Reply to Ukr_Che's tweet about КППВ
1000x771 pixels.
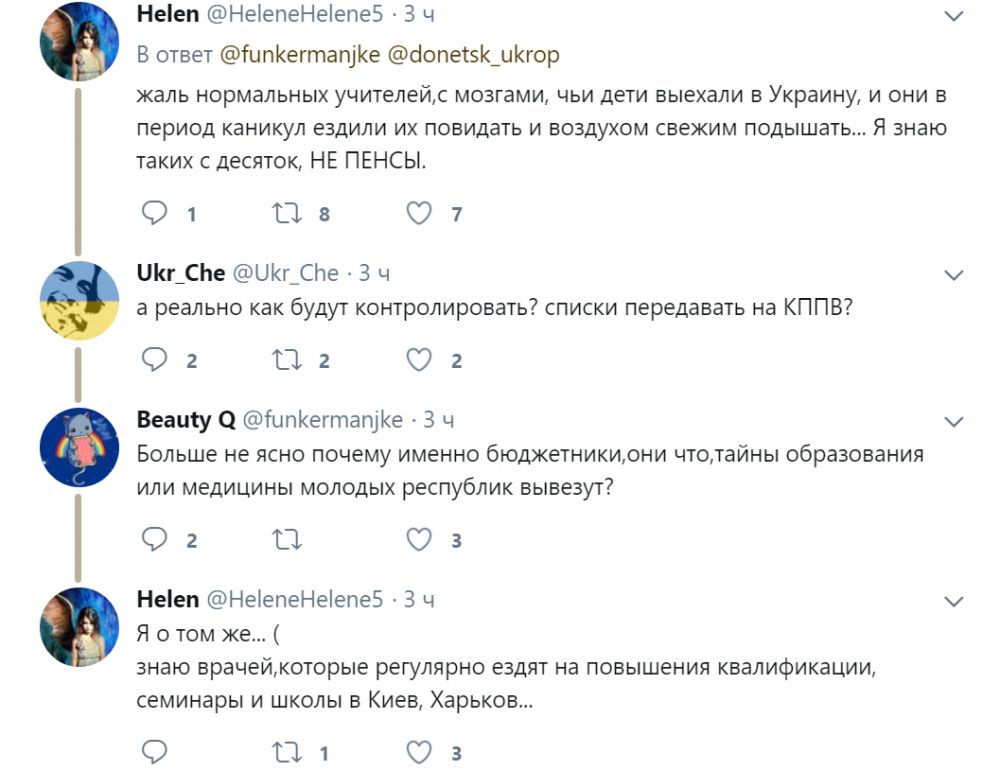point(153,360)
